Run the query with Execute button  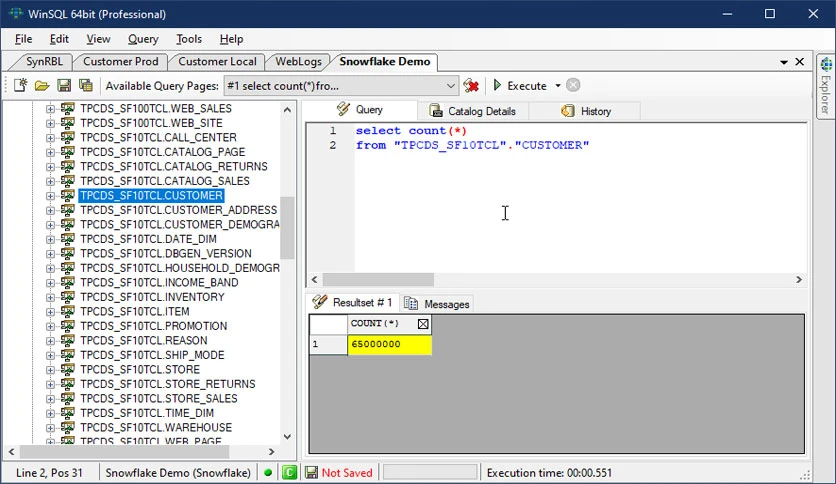pos(520,85)
